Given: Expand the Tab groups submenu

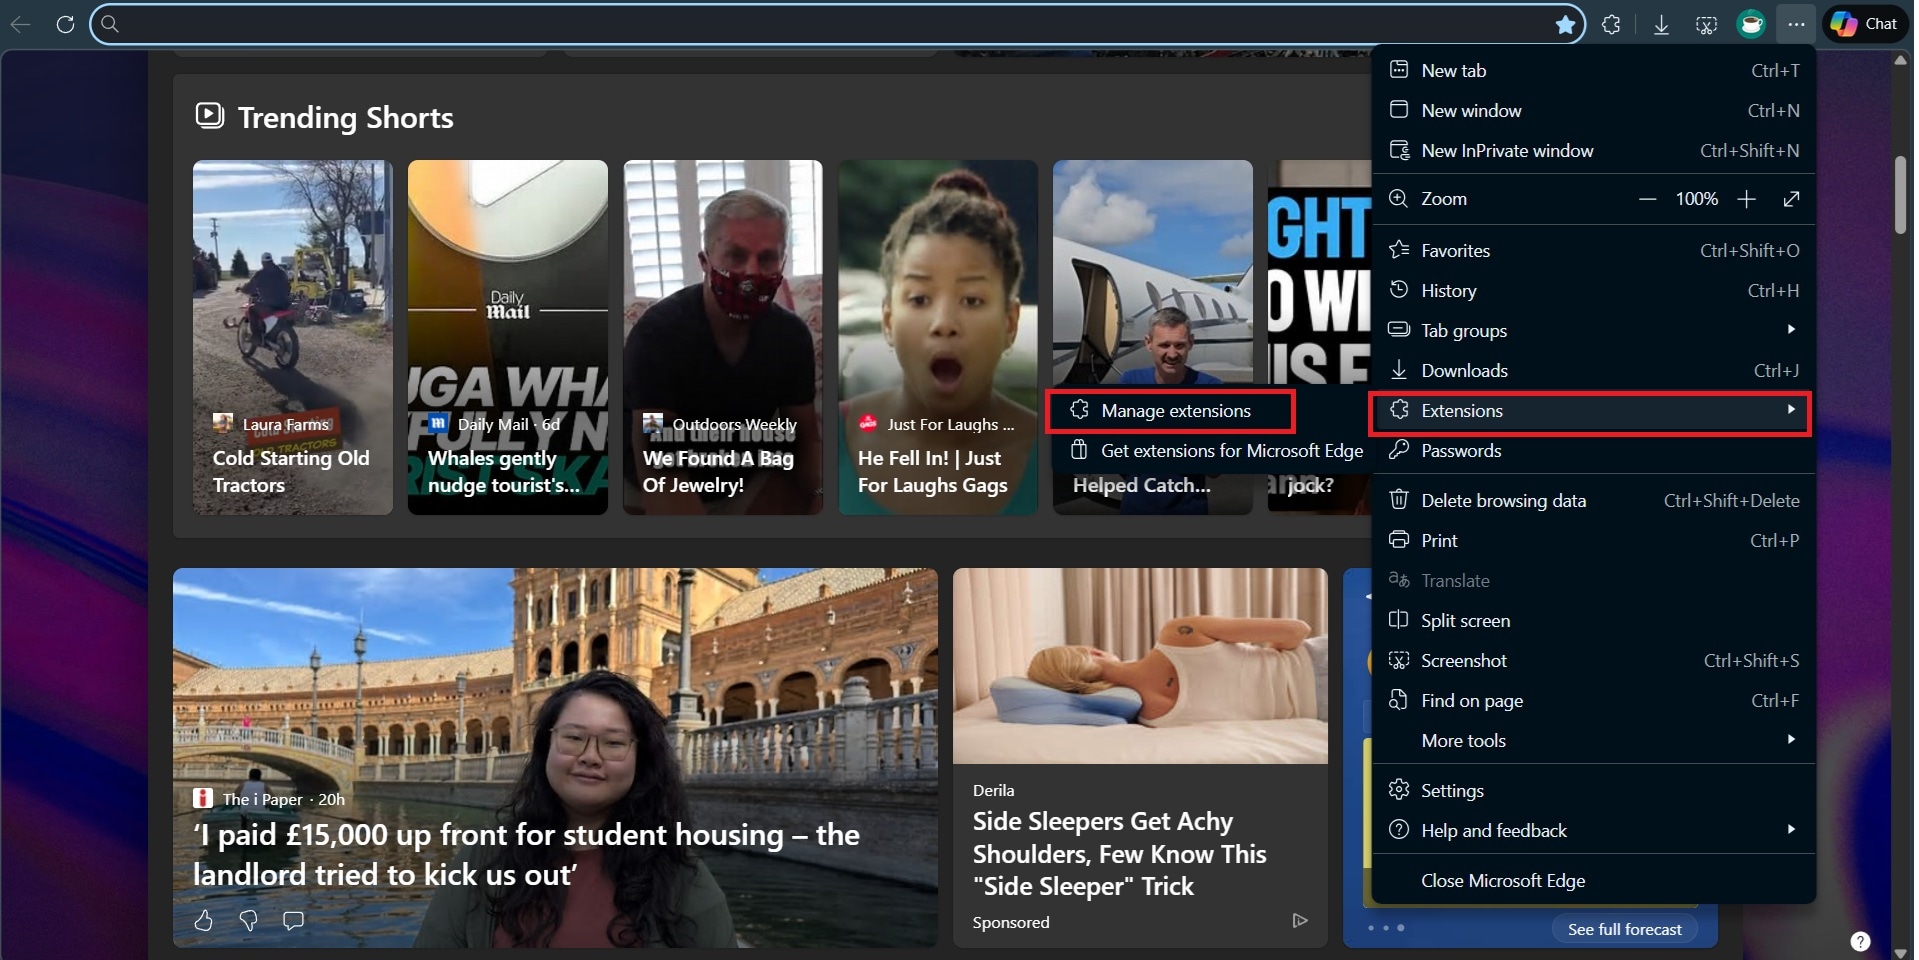Looking at the screenshot, I should pos(1593,330).
